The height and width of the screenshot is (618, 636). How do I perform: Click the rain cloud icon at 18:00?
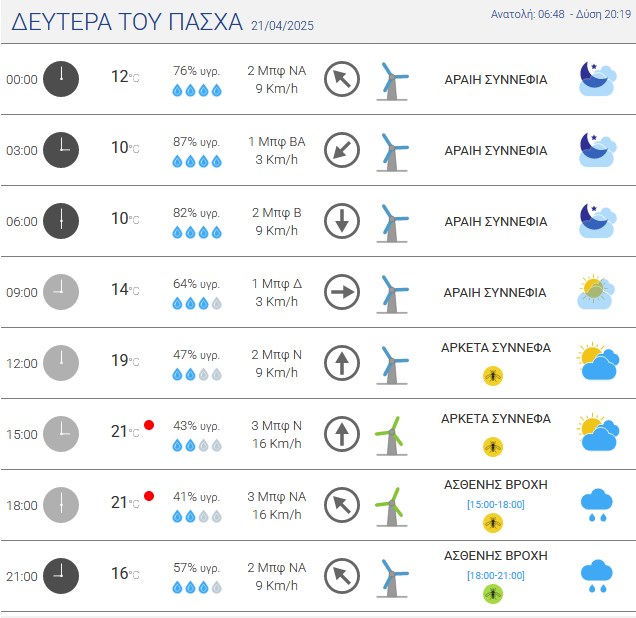point(596,505)
